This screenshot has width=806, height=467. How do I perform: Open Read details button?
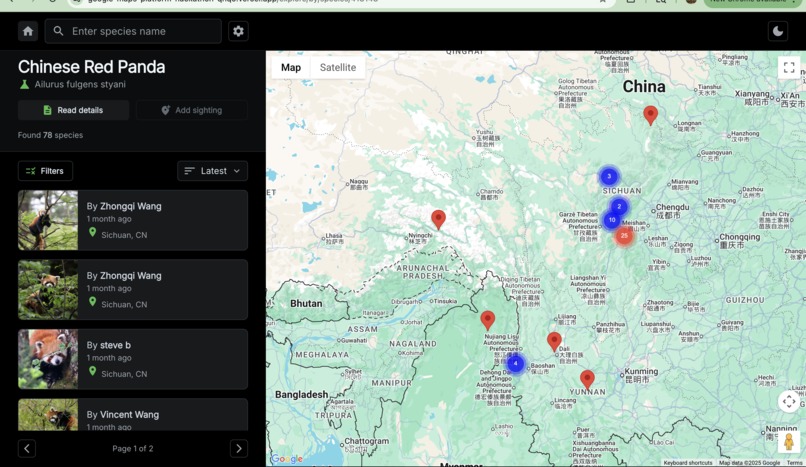(73, 110)
